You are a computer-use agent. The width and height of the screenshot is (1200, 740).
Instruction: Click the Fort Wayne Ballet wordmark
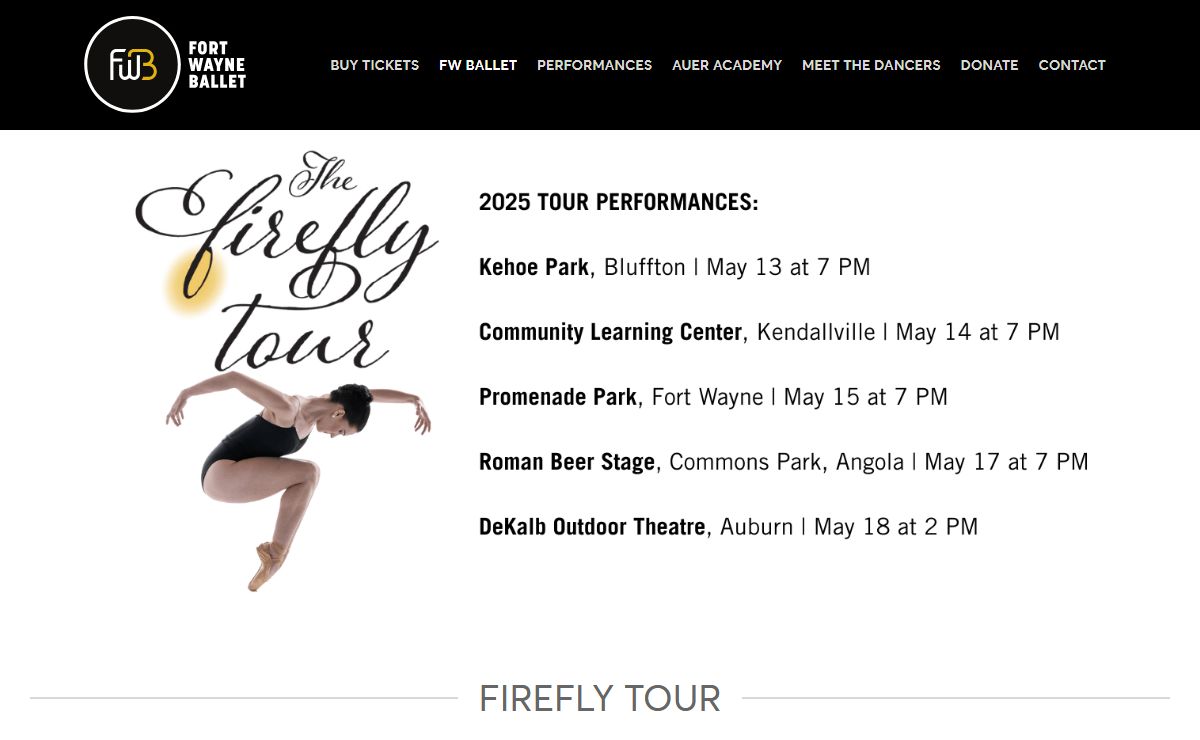pos(217,65)
